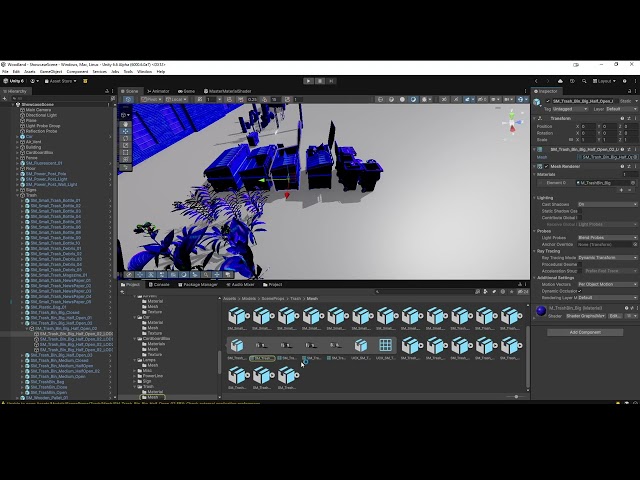Open the Console tab
Viewport: 640px width, 480px height.
[x=159, y=284]
